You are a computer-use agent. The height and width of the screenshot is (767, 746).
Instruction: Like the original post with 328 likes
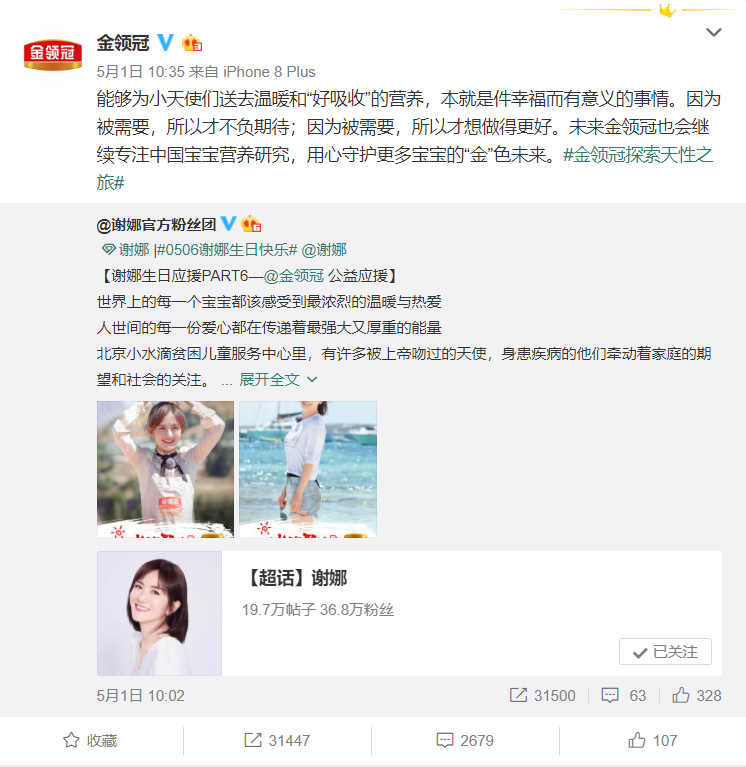point(697,696)
